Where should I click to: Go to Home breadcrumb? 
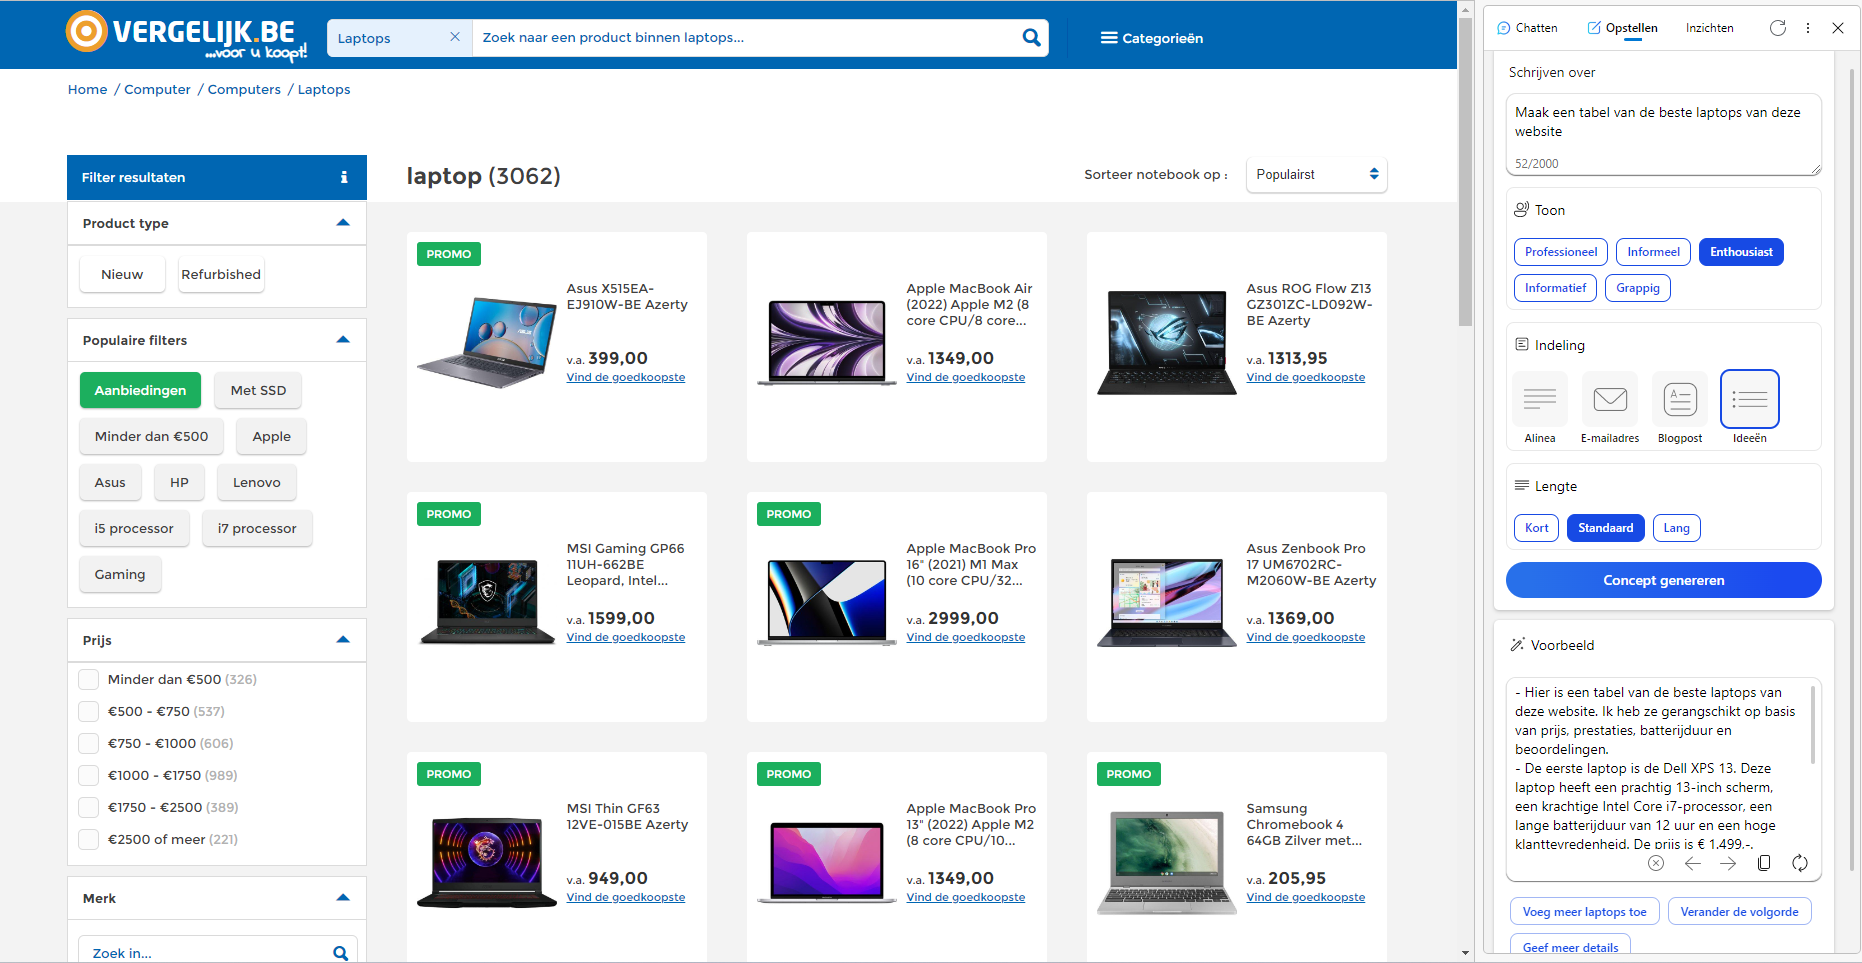(87, 90)
